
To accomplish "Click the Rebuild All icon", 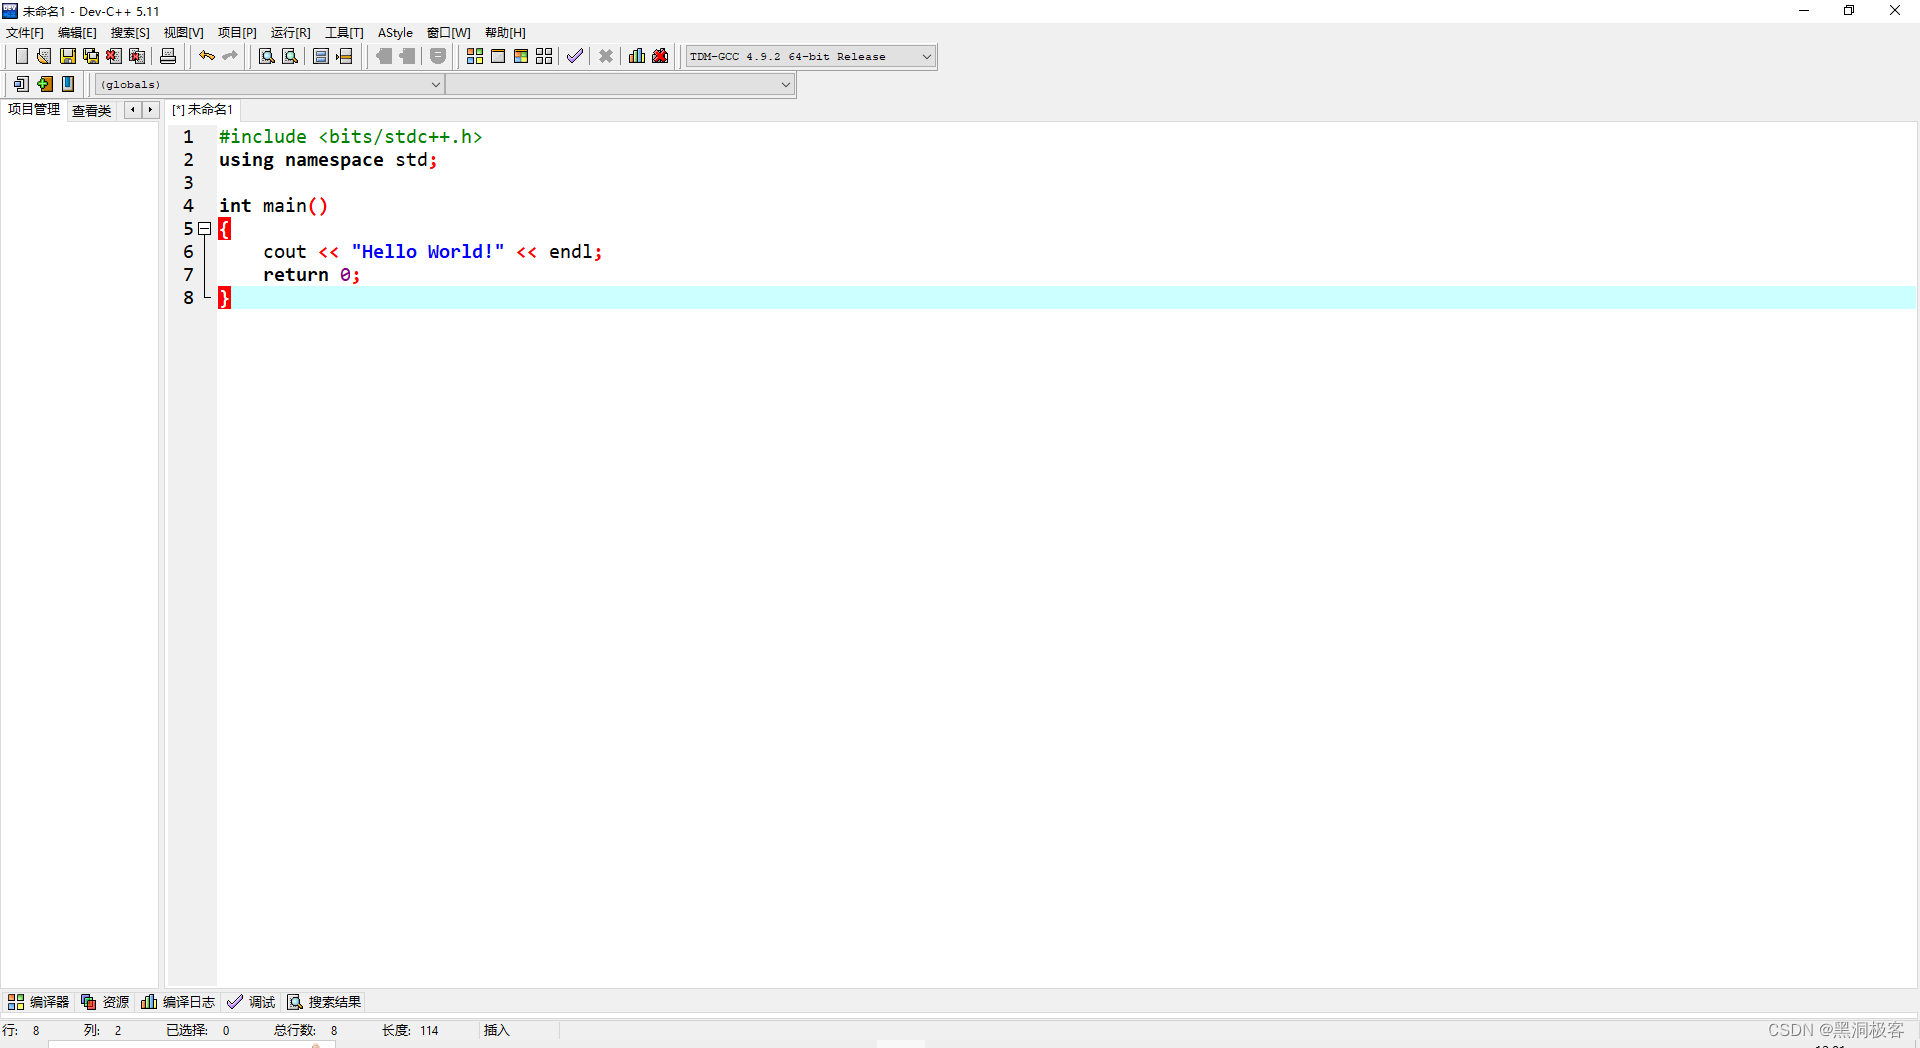I will point(544,56).
